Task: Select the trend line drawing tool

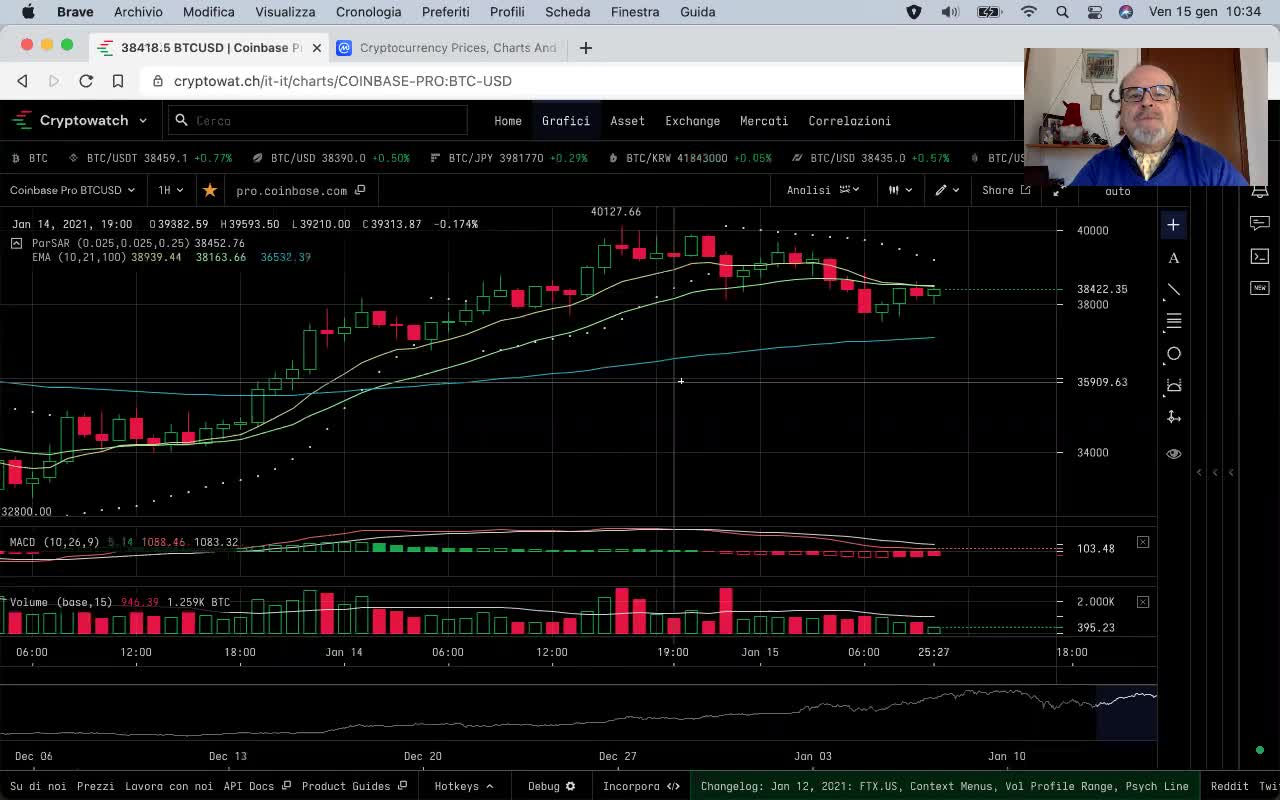Action: [x=1173, y=290]
